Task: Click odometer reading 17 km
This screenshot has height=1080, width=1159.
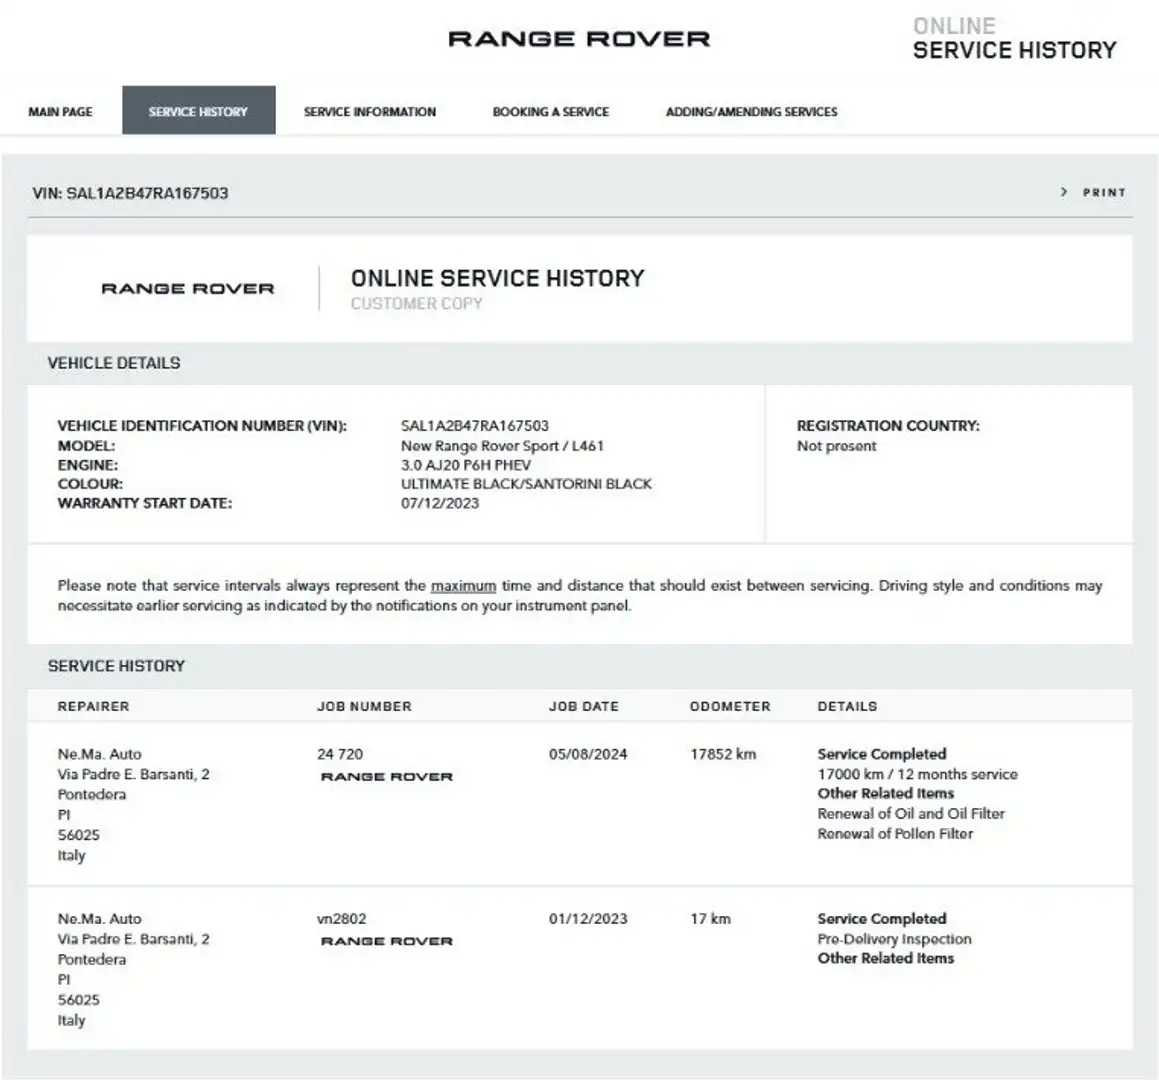Action: [710, 919]
